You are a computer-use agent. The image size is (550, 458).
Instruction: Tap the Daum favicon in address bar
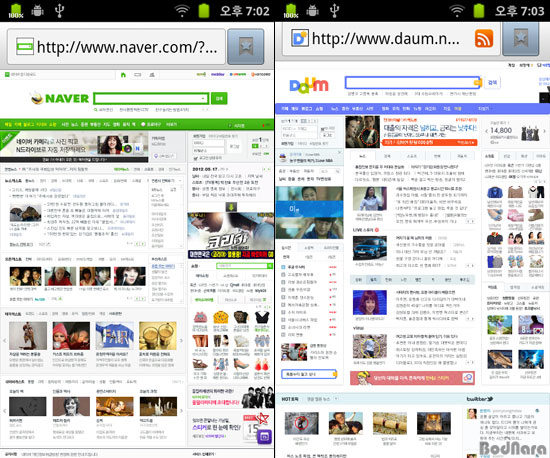(300, 38)
